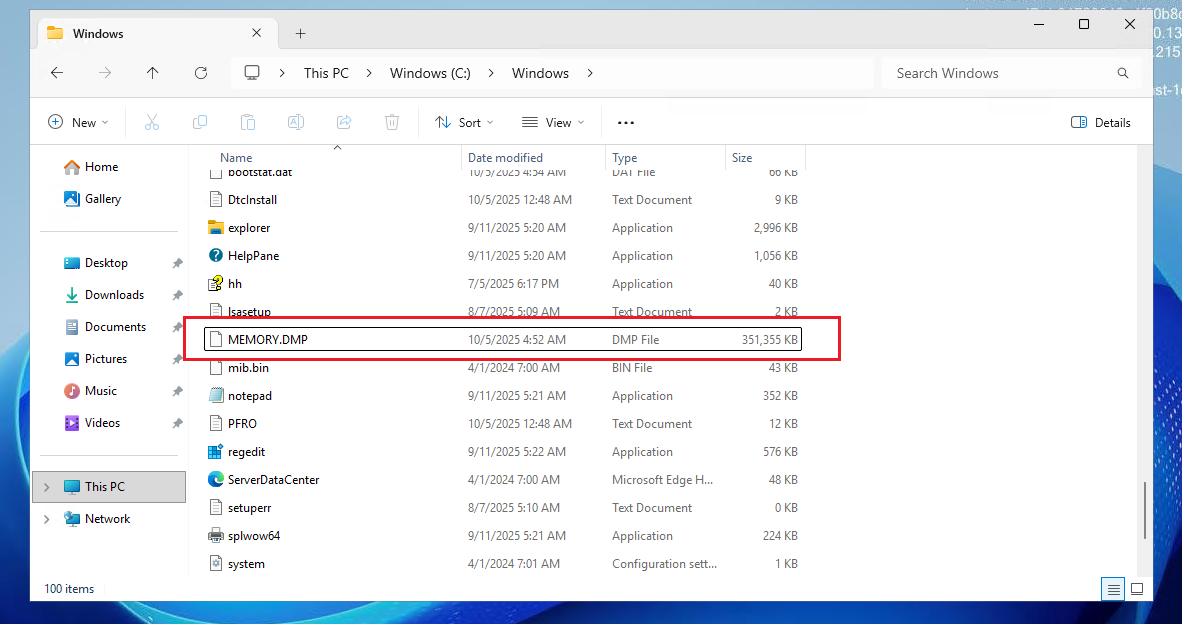Expand the This PC tree node
The width and height of the screenshot is (1182, 624).
[47, 487]
